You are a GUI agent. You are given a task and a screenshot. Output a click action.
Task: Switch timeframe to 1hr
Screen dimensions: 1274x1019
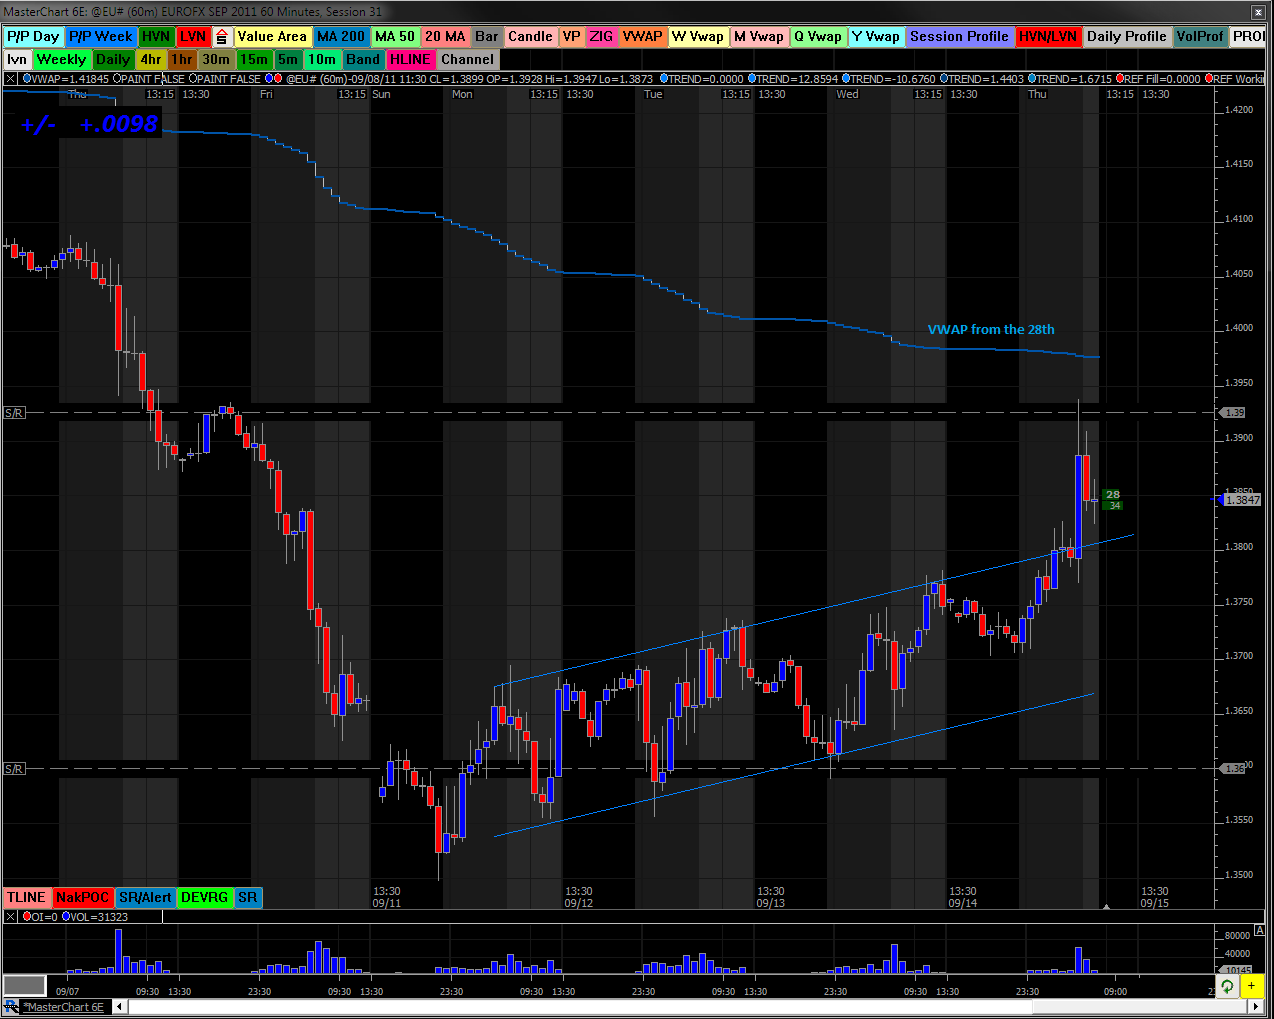181,59
